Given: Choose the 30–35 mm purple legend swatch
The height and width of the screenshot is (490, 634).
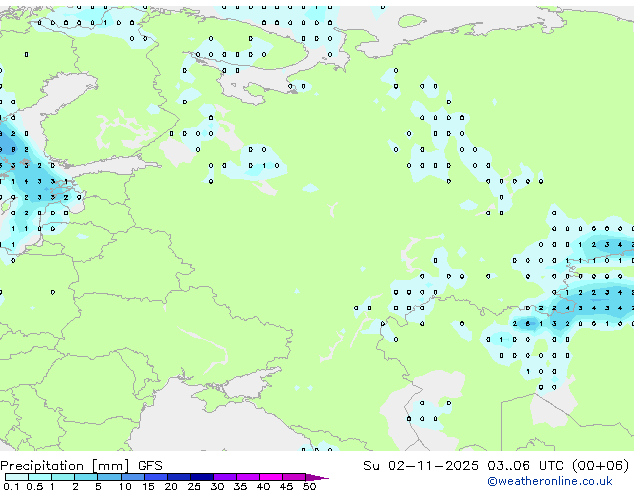Looking at the screenshot, I should coord(224,477).
